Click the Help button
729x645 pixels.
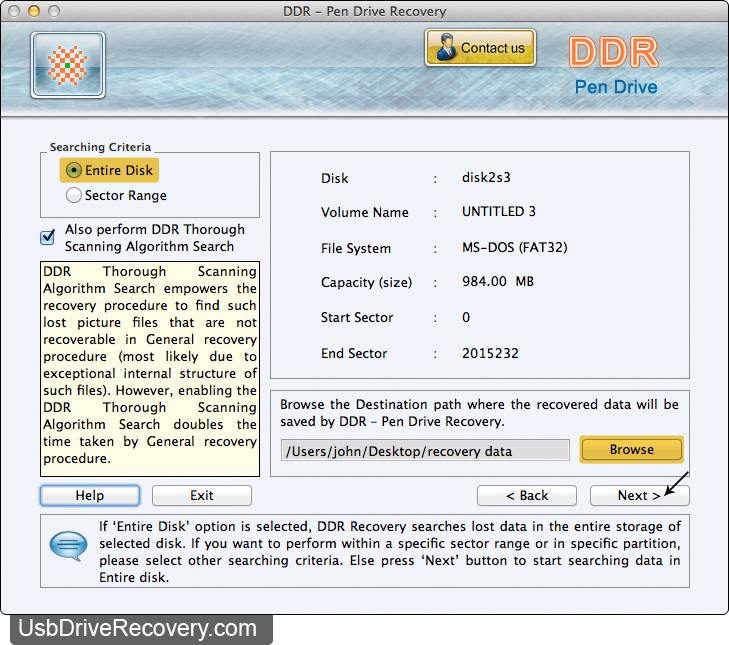(x=90, y=496)
